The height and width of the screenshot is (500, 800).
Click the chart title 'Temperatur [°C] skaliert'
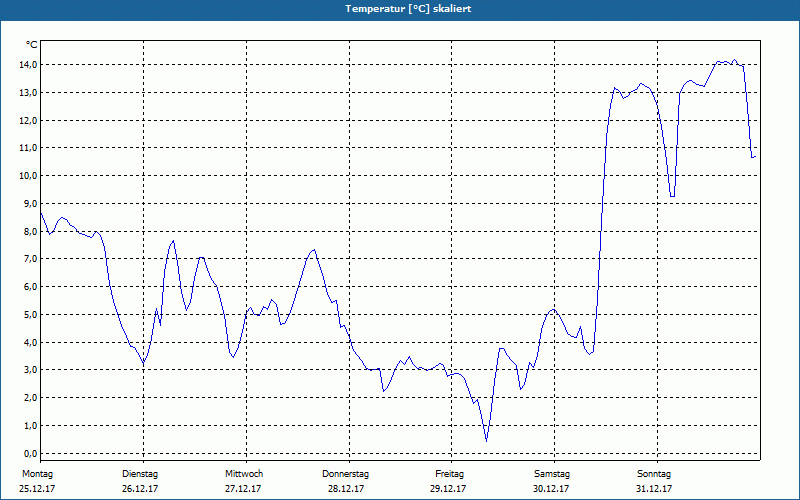[408, 9]
